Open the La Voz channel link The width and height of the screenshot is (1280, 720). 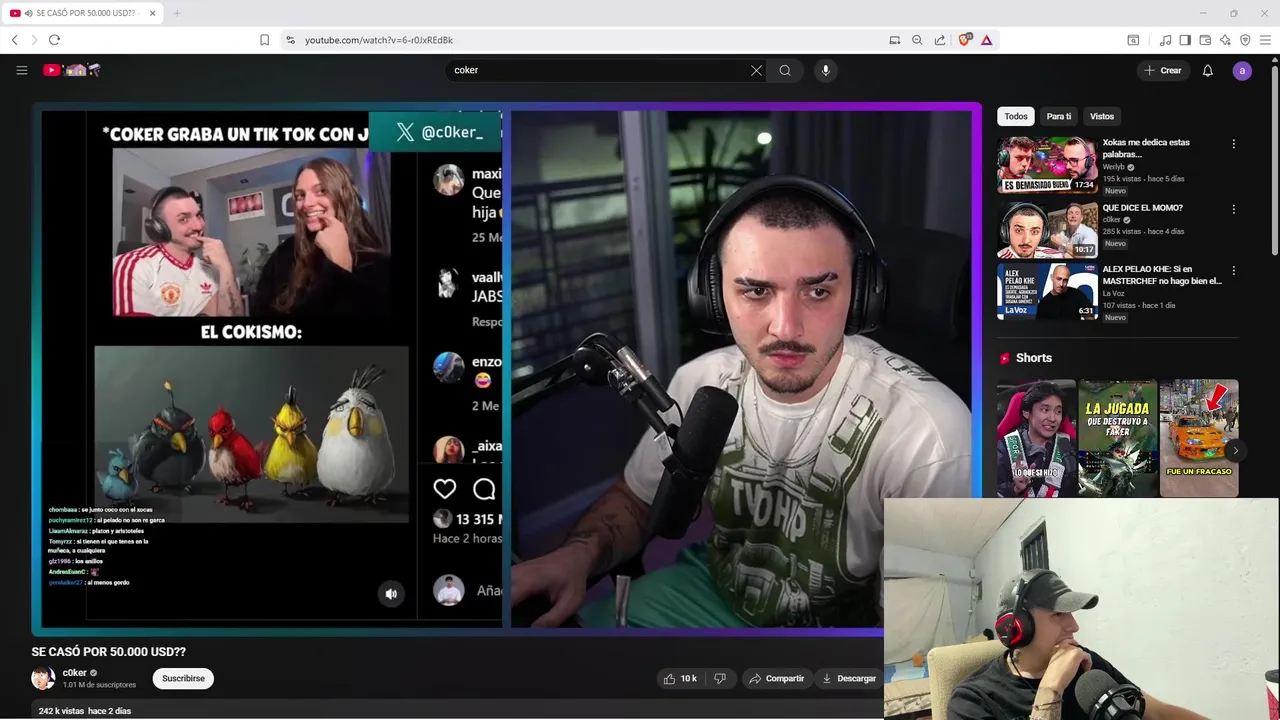click(x=1113, y=293)
